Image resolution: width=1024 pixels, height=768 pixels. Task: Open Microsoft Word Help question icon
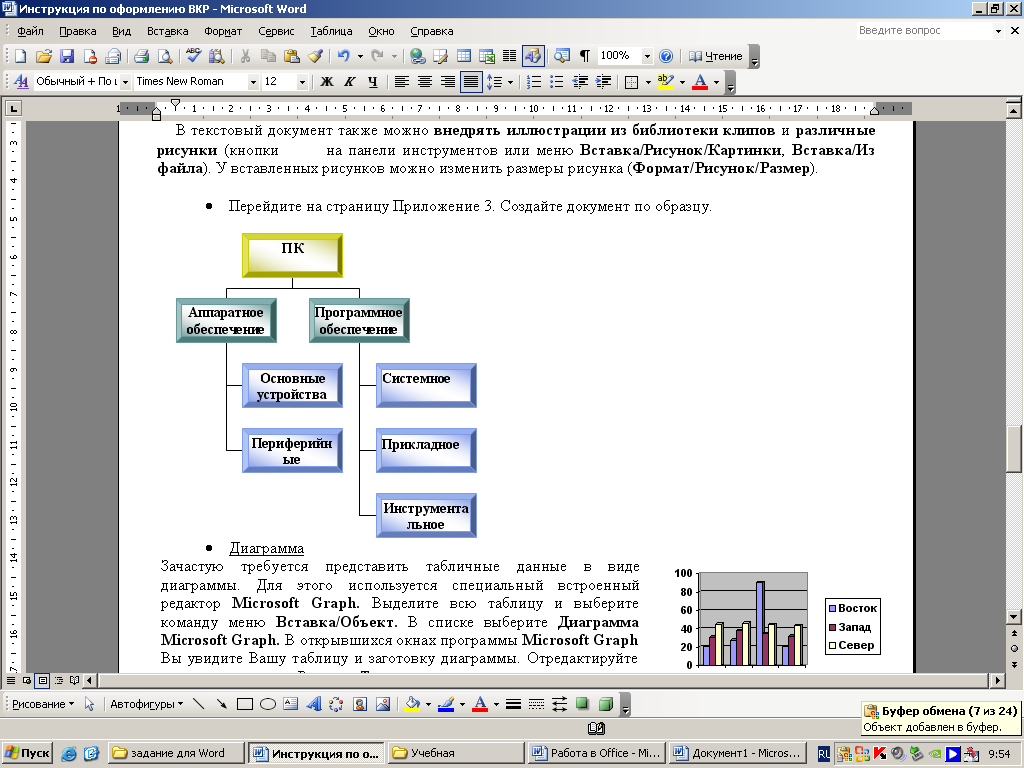[x=665, y=56]
